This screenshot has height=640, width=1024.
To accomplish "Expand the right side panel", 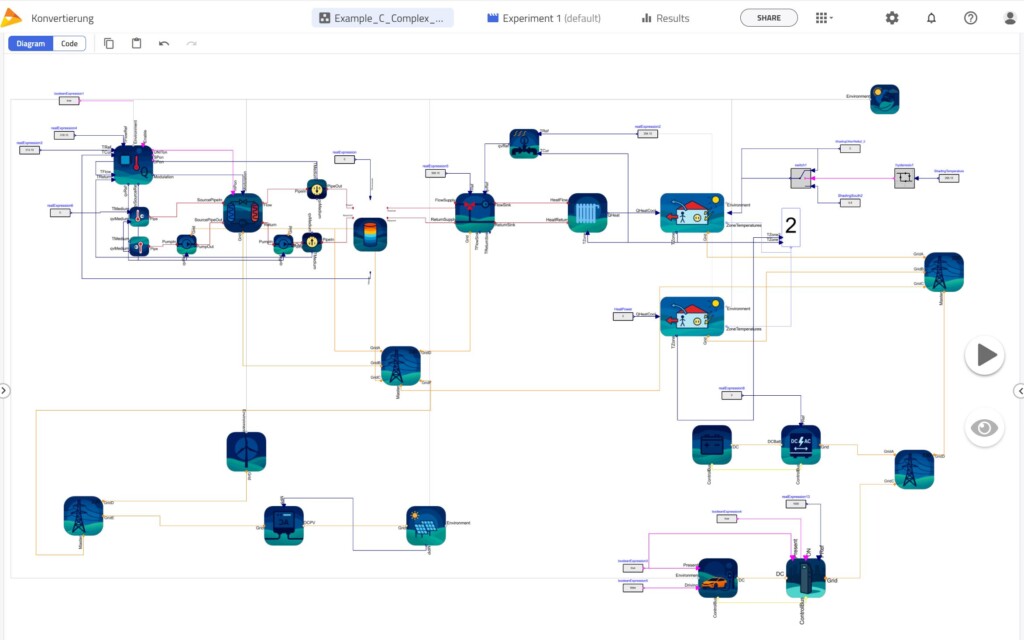I will tap(1019, 391).
